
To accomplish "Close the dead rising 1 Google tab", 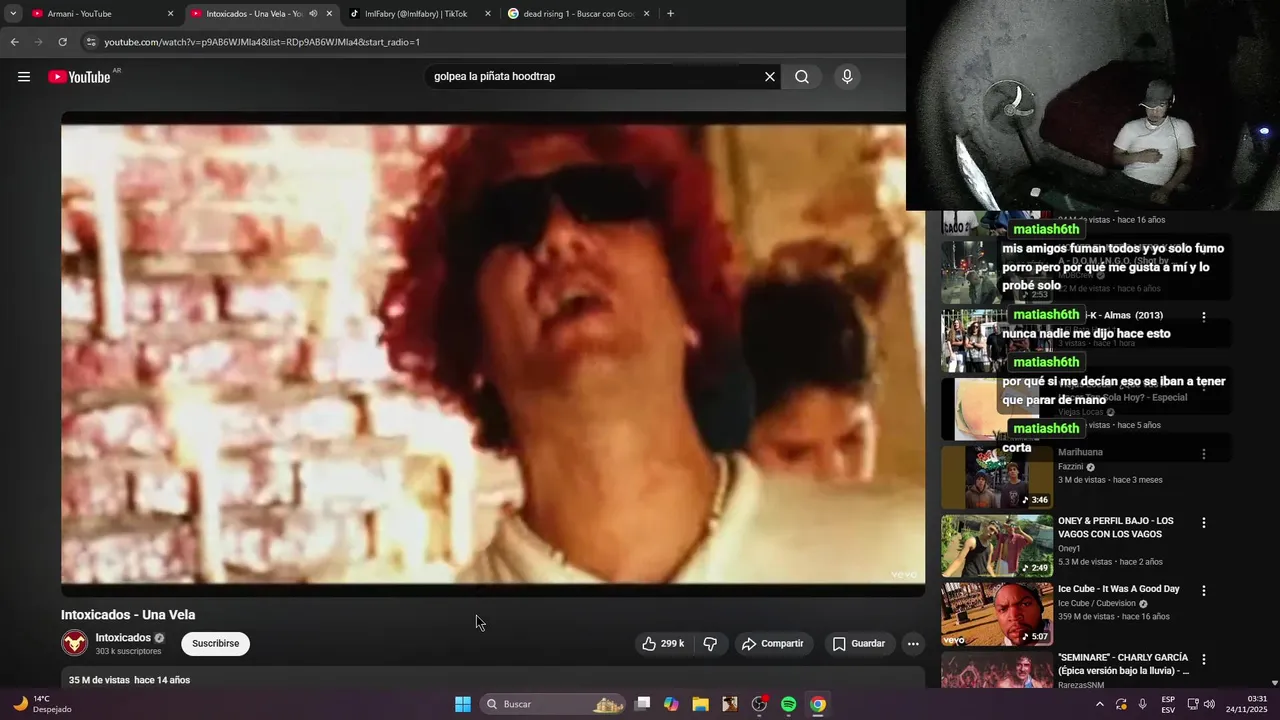I will tap(646, 14).
